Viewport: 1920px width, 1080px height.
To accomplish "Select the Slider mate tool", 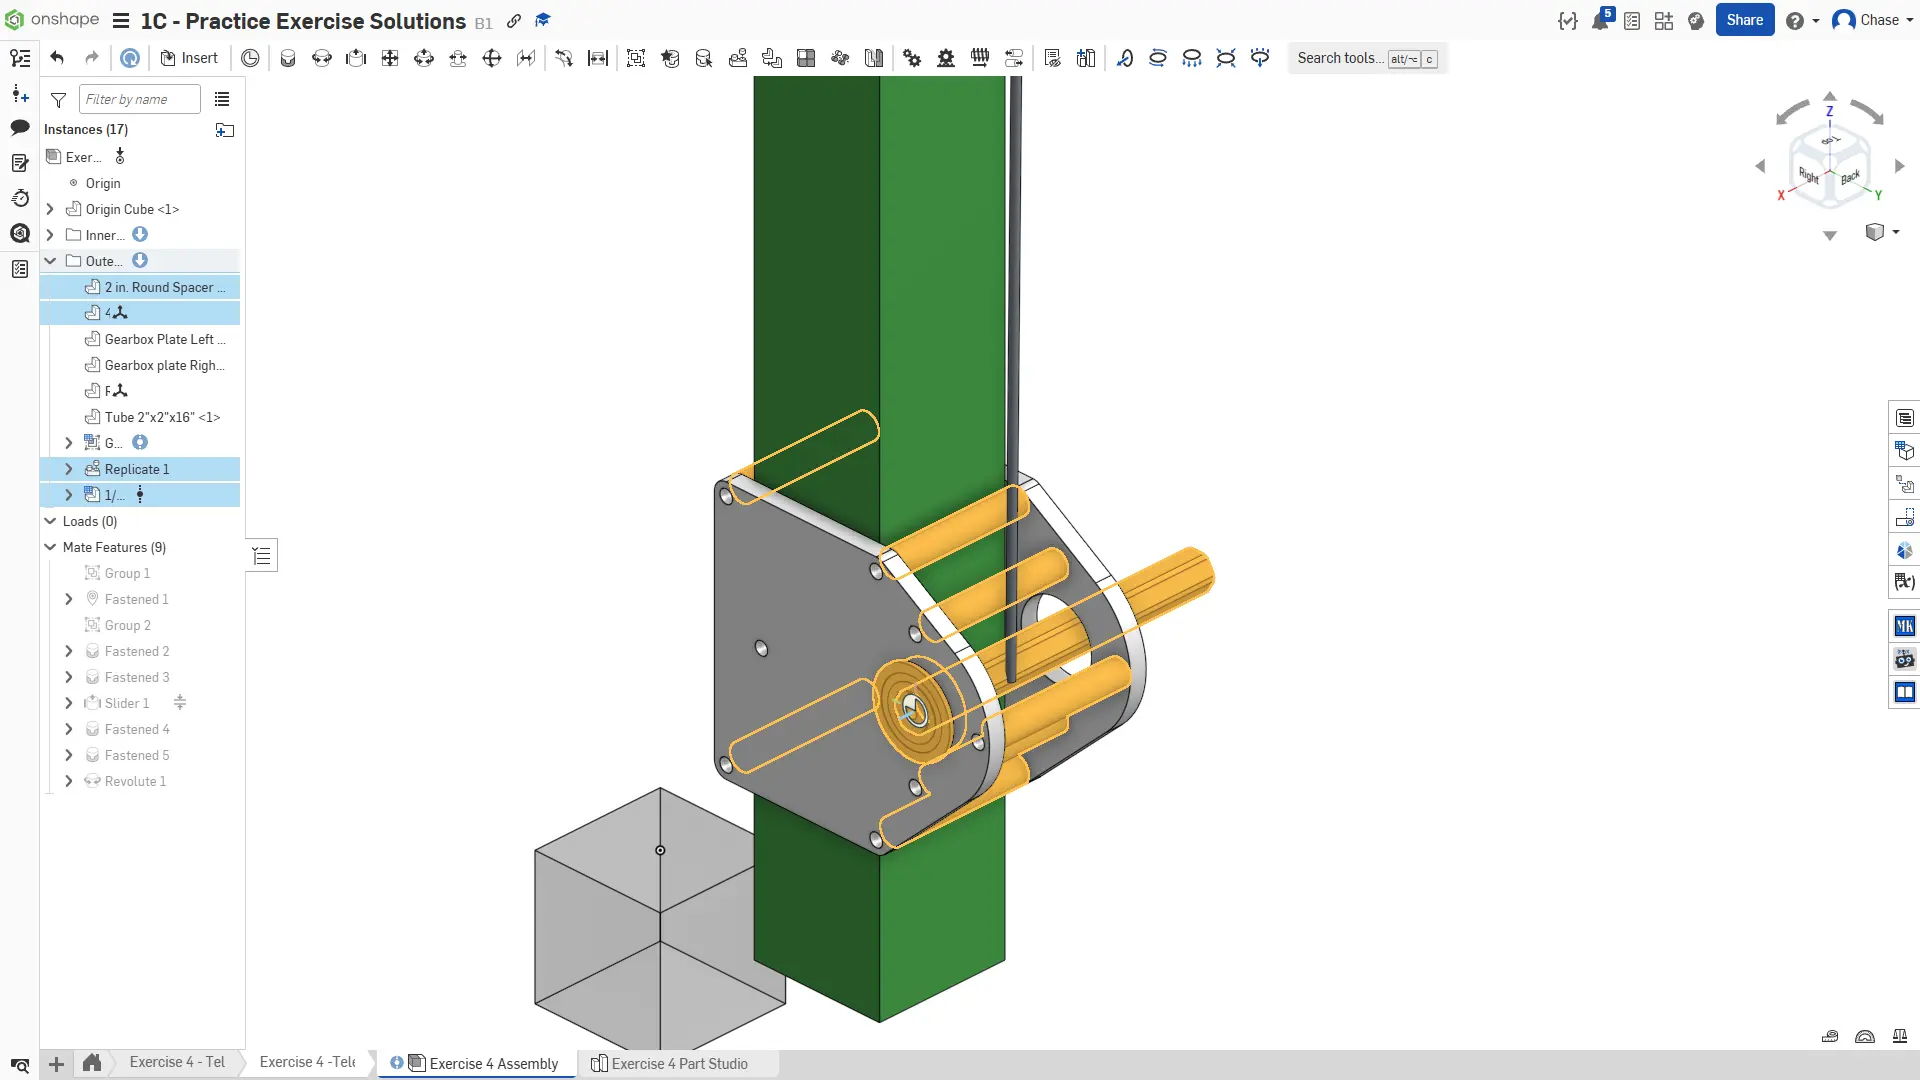I will 356,58.
